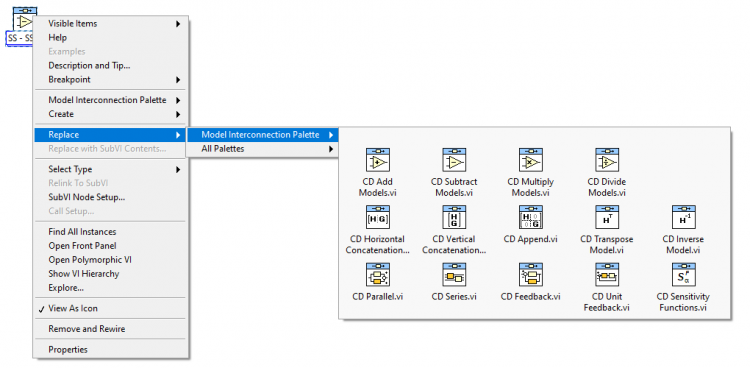Select Open Front Panel

110,245
